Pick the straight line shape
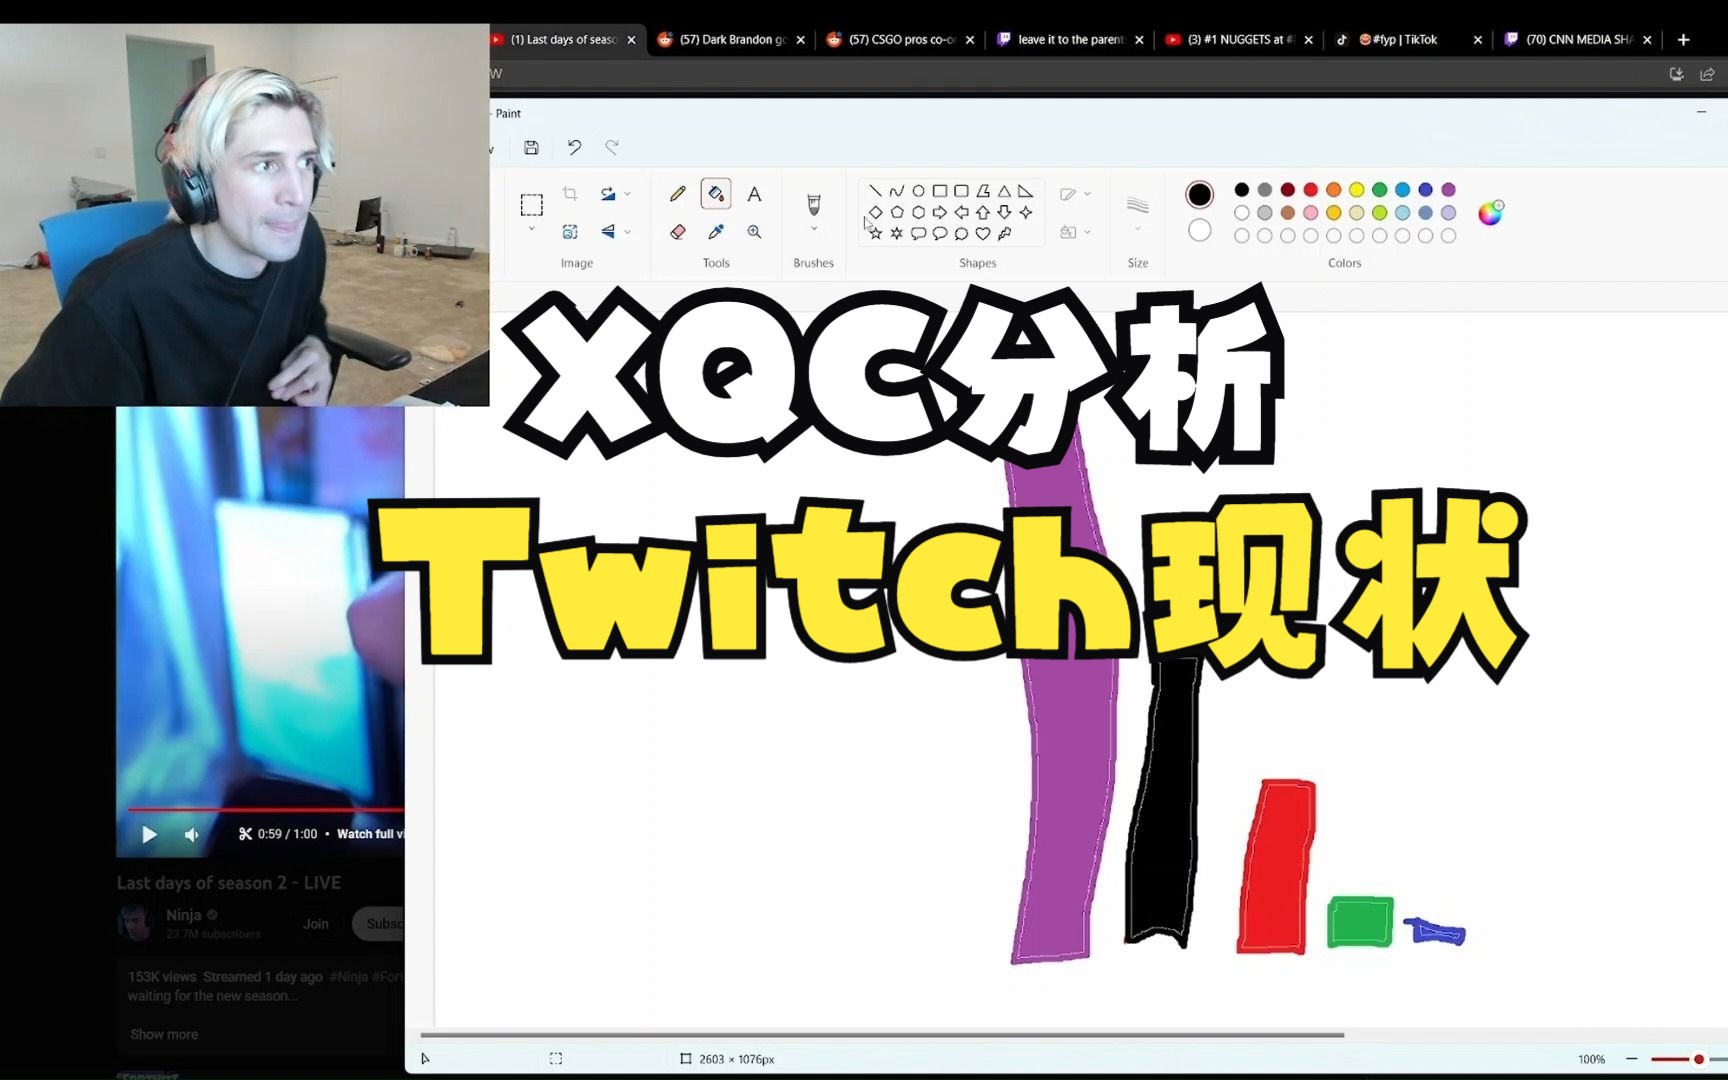This screenshot has width=1728, height=1080. tap(875, 190)
